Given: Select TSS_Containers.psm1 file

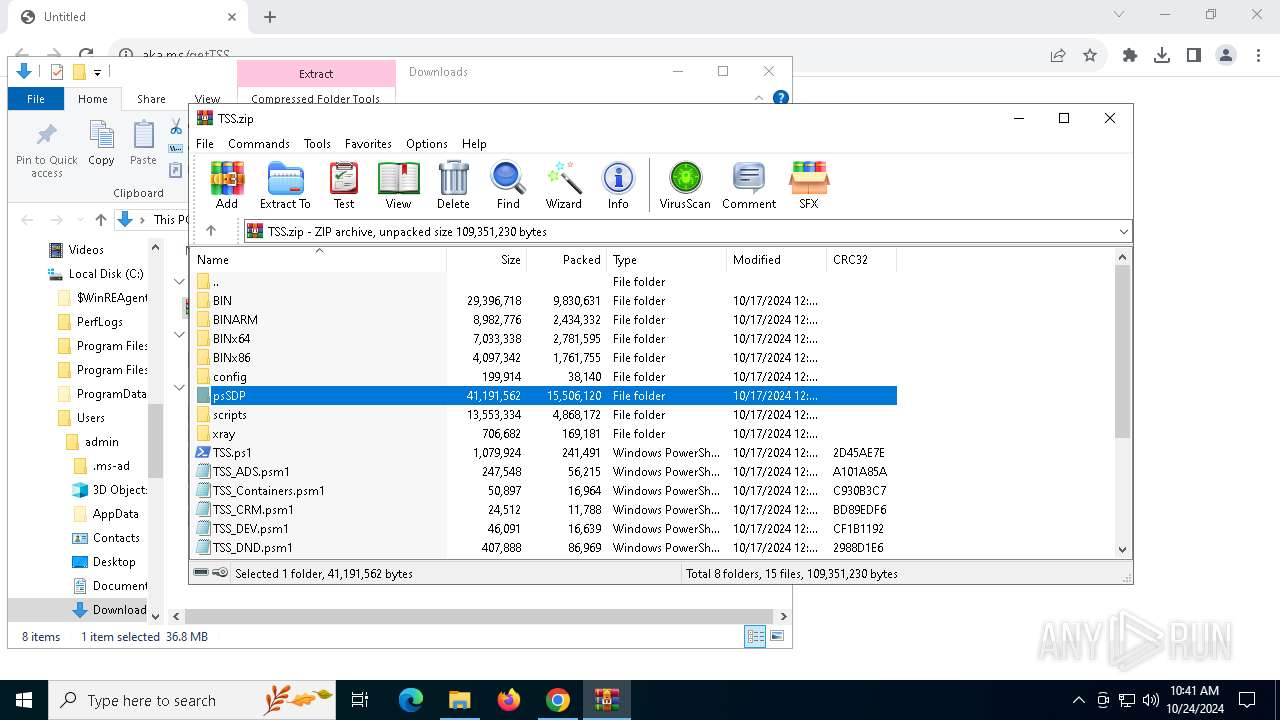Looking at the screenshot, I should (x=545, y=490).
